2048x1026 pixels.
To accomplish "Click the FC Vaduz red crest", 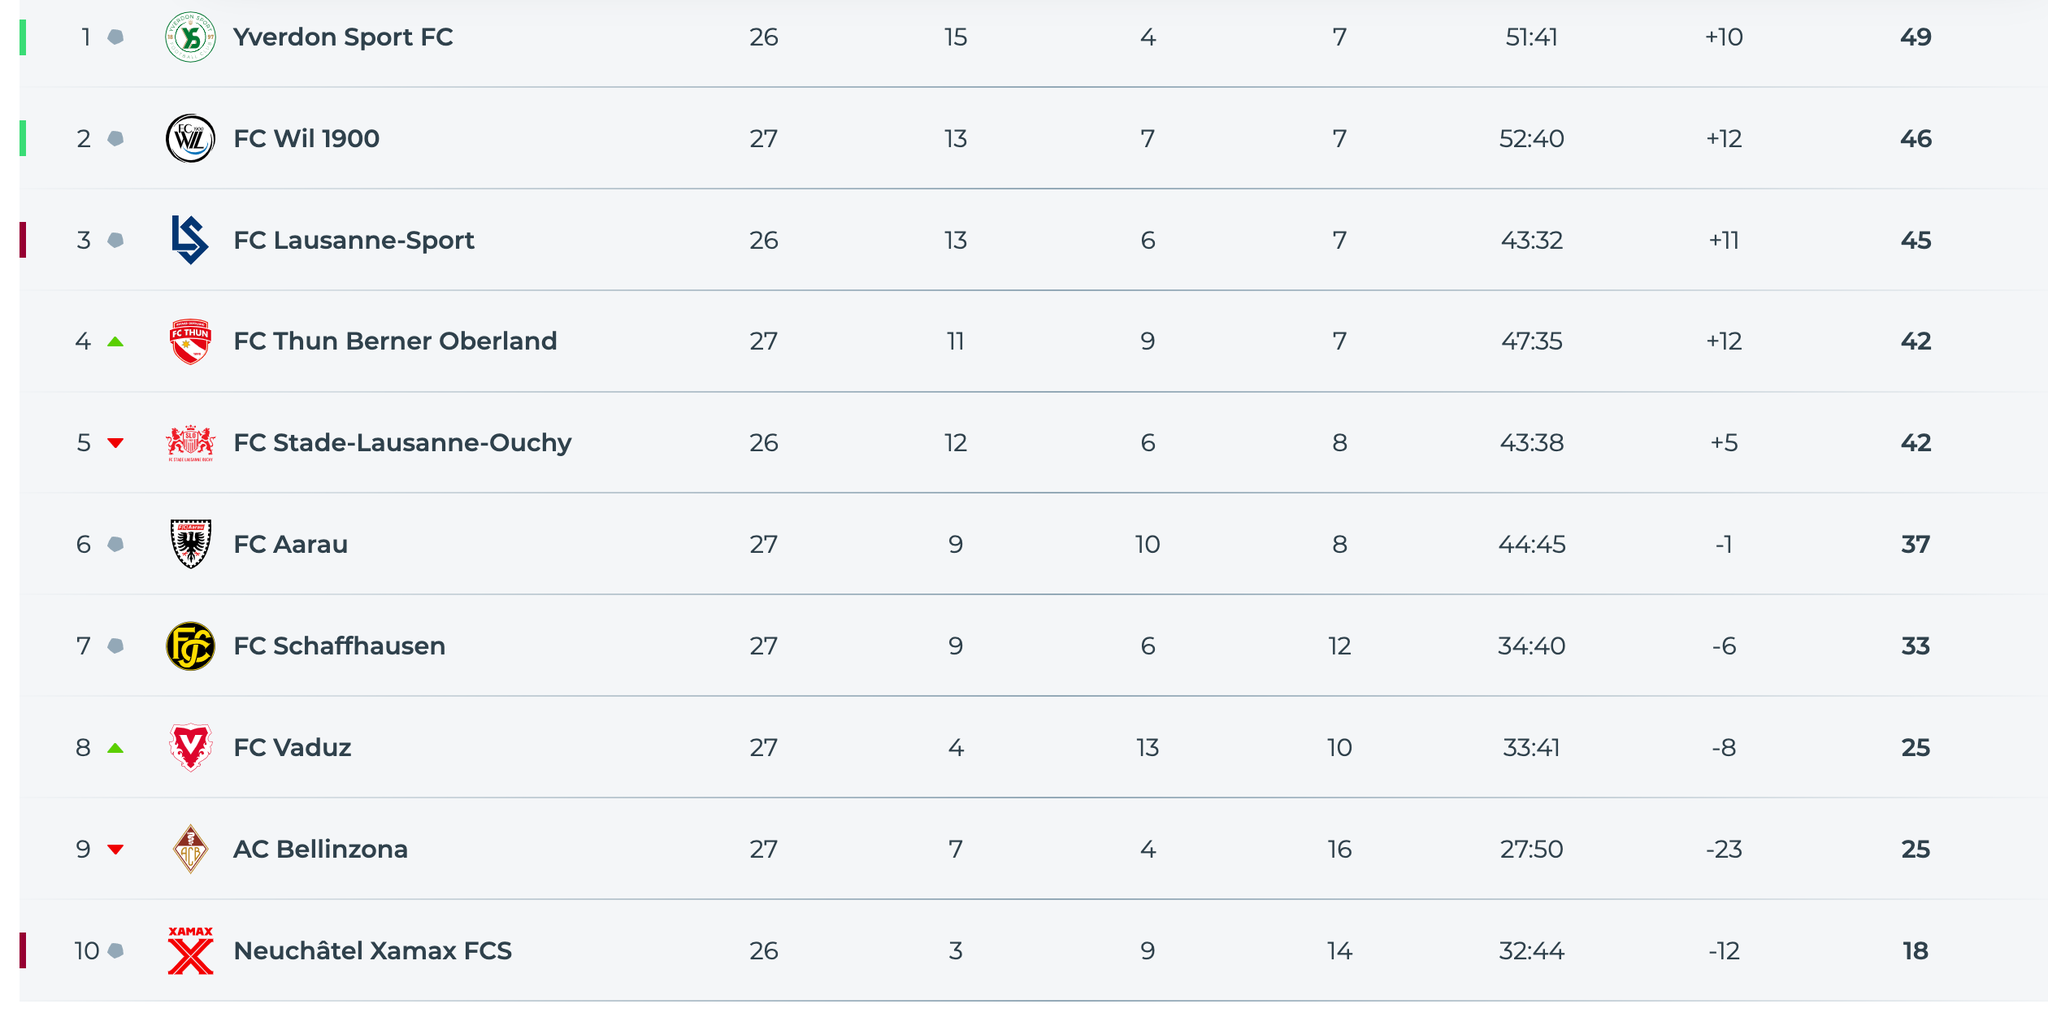I will [x=190, y=748].
